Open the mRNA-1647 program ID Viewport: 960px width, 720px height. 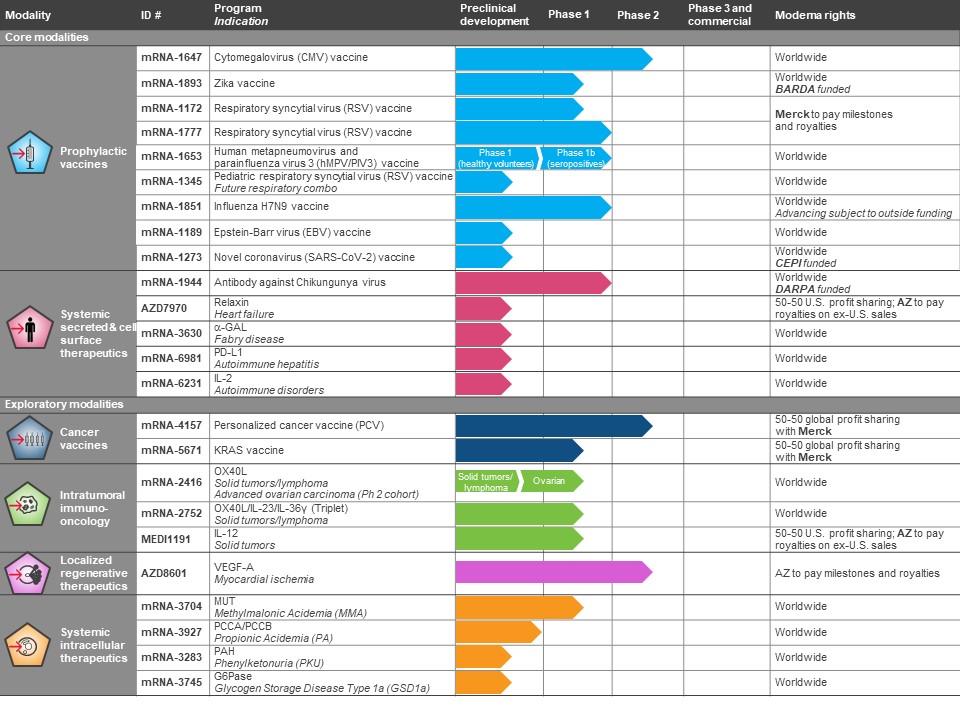click(x=171, y=58)
